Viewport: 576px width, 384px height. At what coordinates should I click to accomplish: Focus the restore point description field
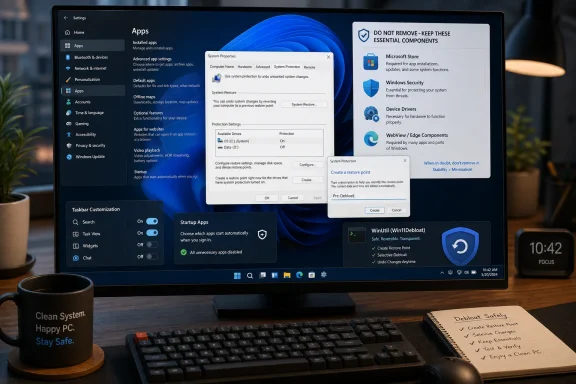(x=368, y=196)
